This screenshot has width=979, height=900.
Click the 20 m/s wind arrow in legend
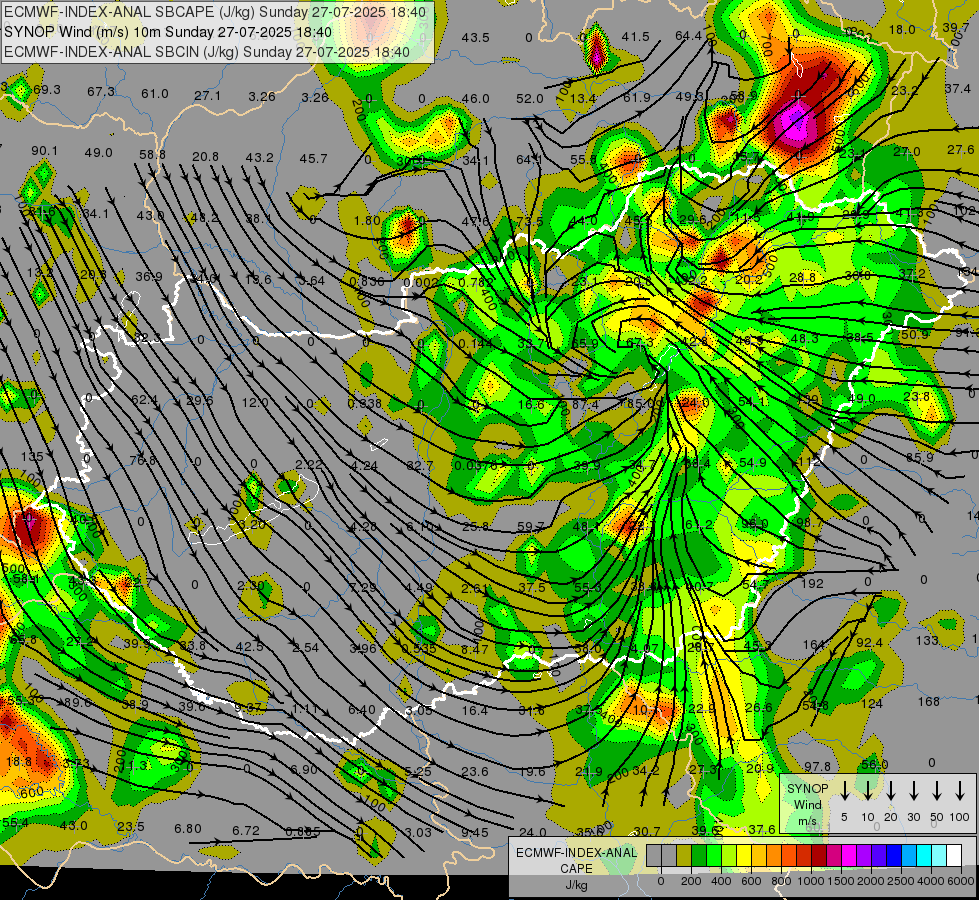(x=890, y=791)
